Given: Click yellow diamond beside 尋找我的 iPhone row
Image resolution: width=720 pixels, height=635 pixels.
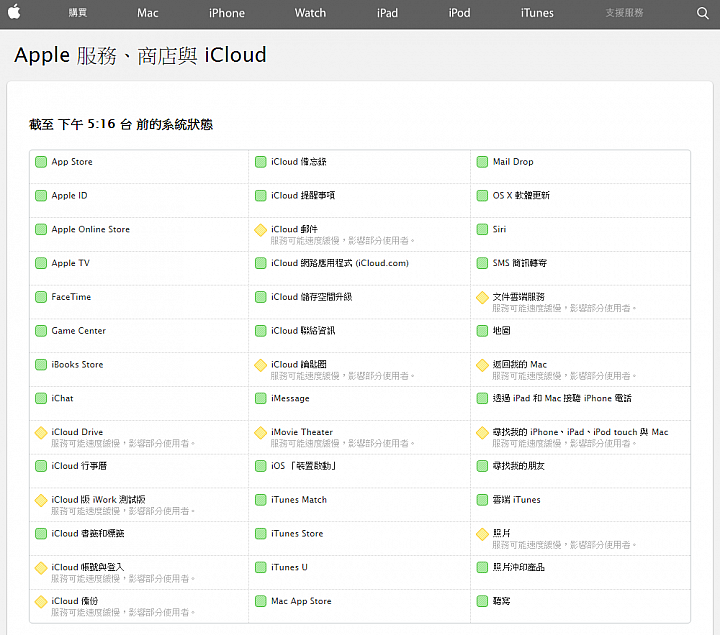Looking at the screenshot, I should 482,433.
